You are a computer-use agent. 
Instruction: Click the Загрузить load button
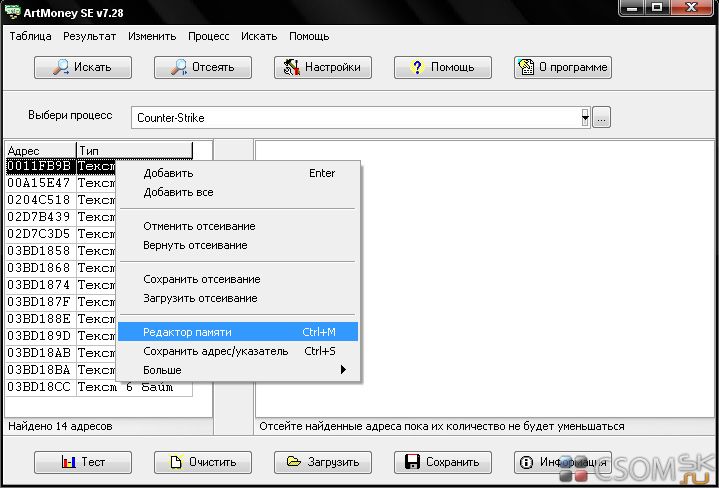coord(323,462)
